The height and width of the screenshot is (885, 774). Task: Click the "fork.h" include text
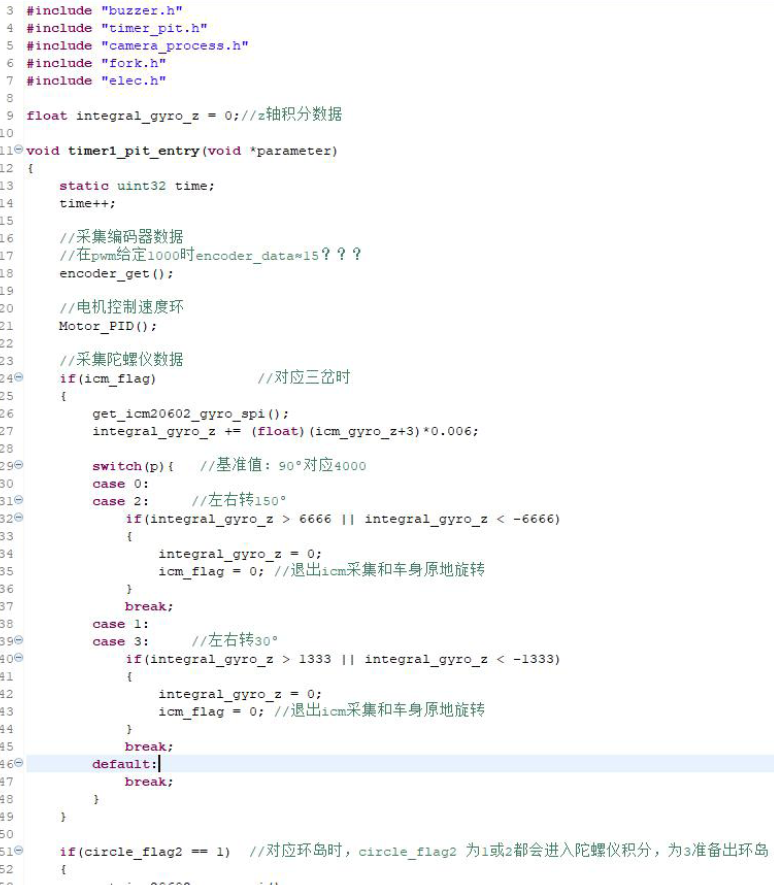133,63
